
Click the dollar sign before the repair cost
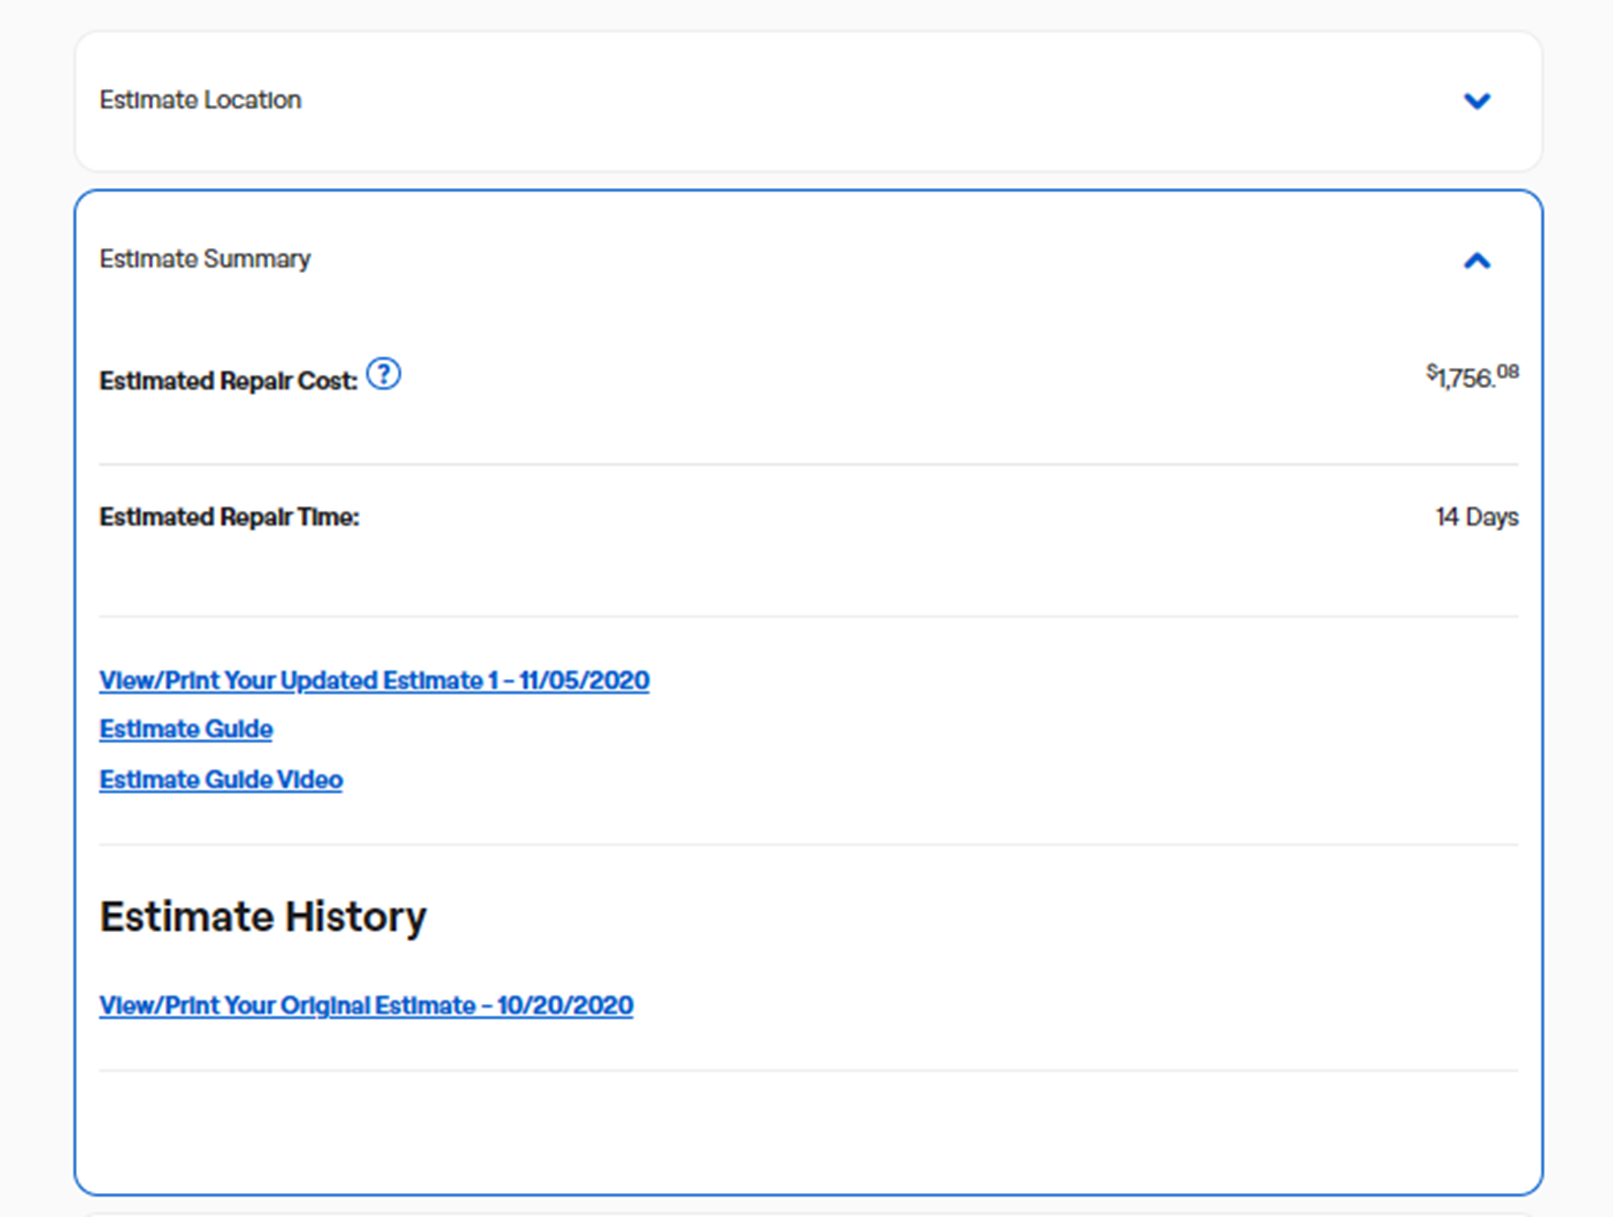(x=1431, y=371)
